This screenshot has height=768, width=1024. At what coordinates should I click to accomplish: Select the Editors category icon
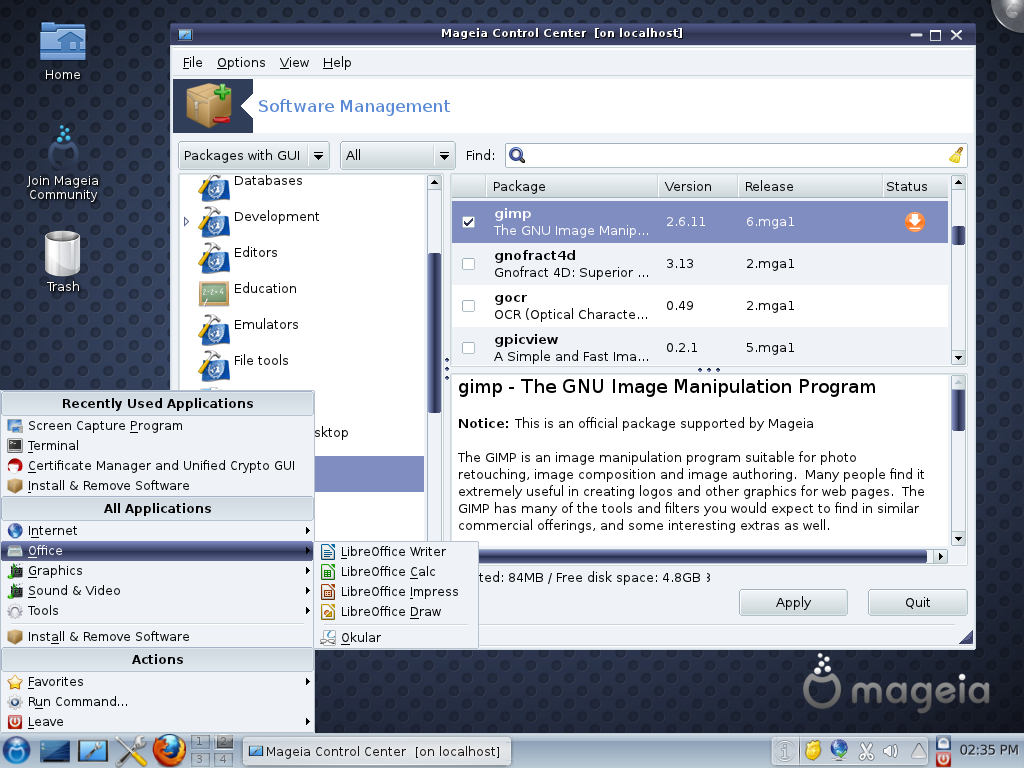(x=214, y=257)
